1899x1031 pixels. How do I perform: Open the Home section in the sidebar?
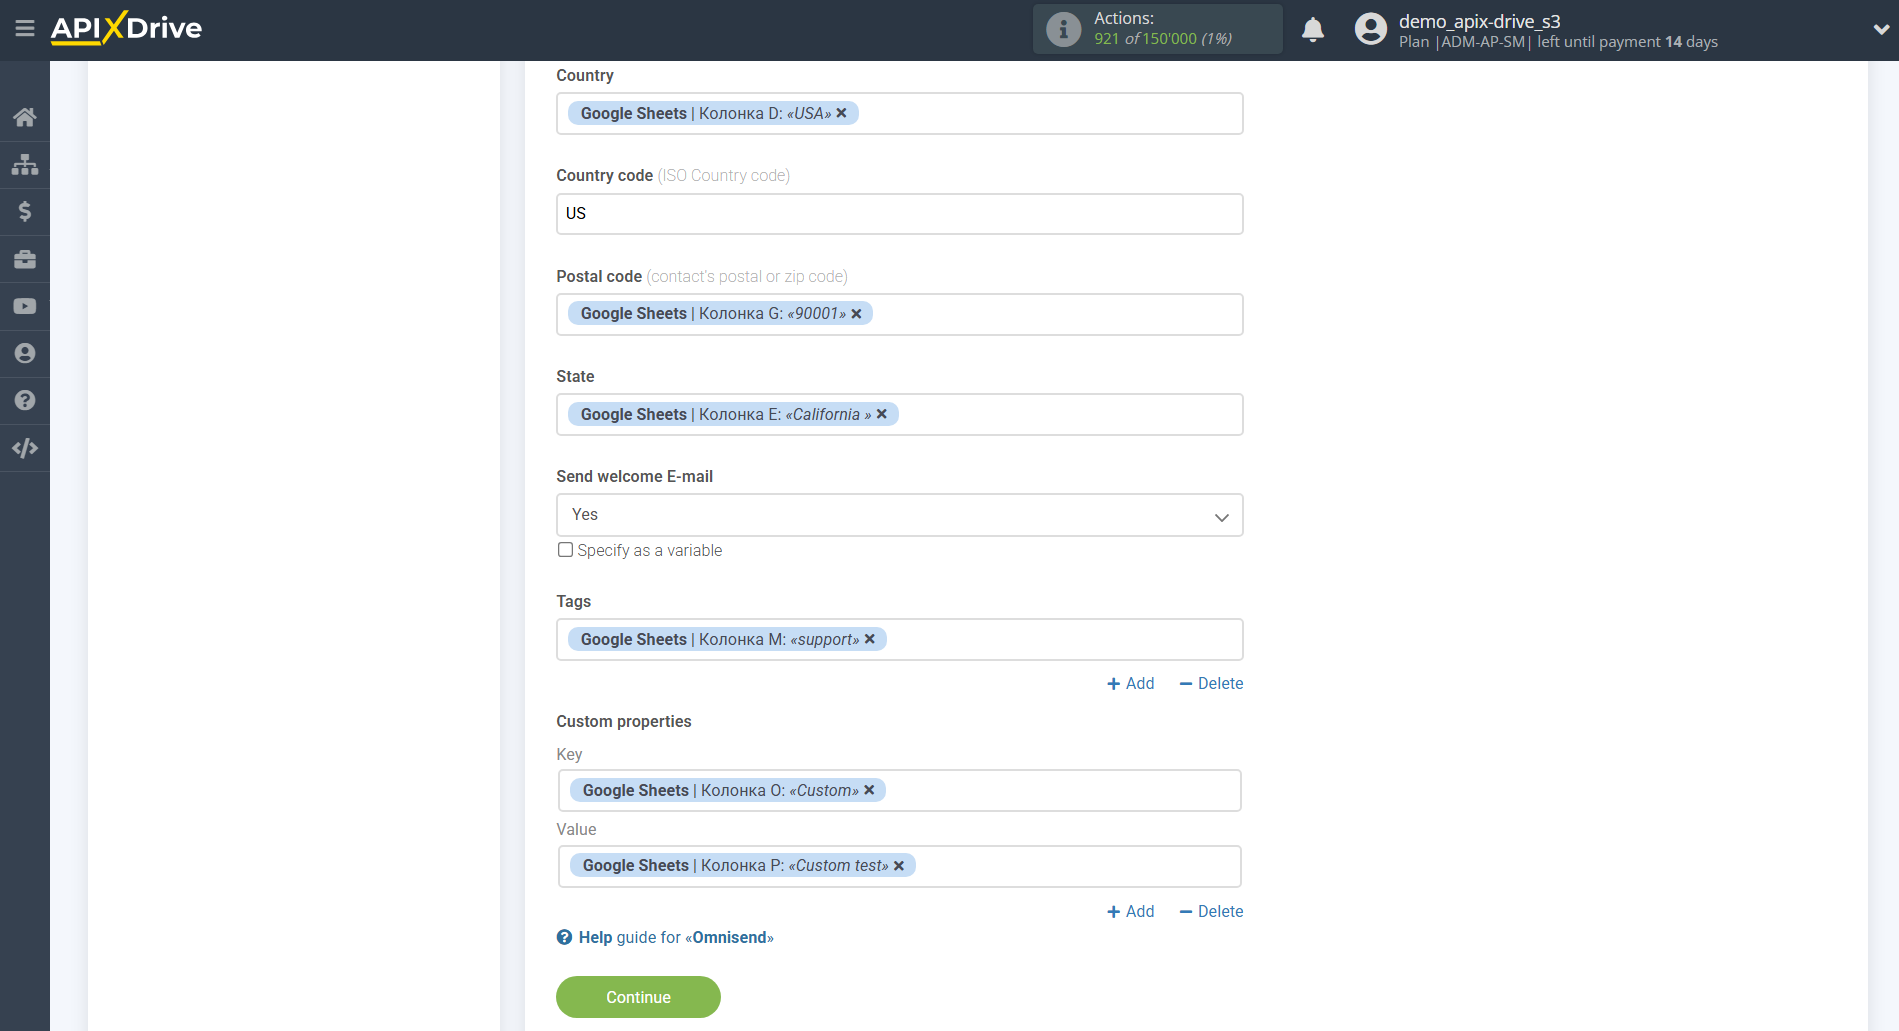tap(25, 116)
